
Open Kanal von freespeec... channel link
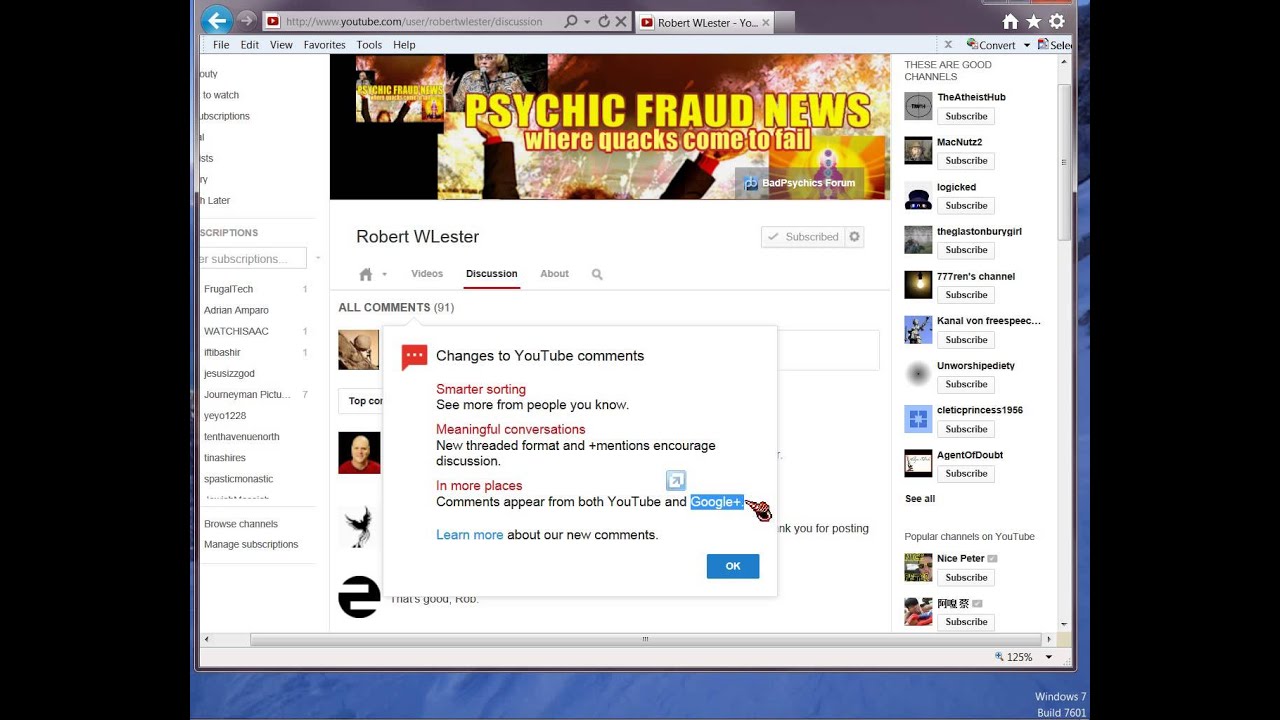988,321
